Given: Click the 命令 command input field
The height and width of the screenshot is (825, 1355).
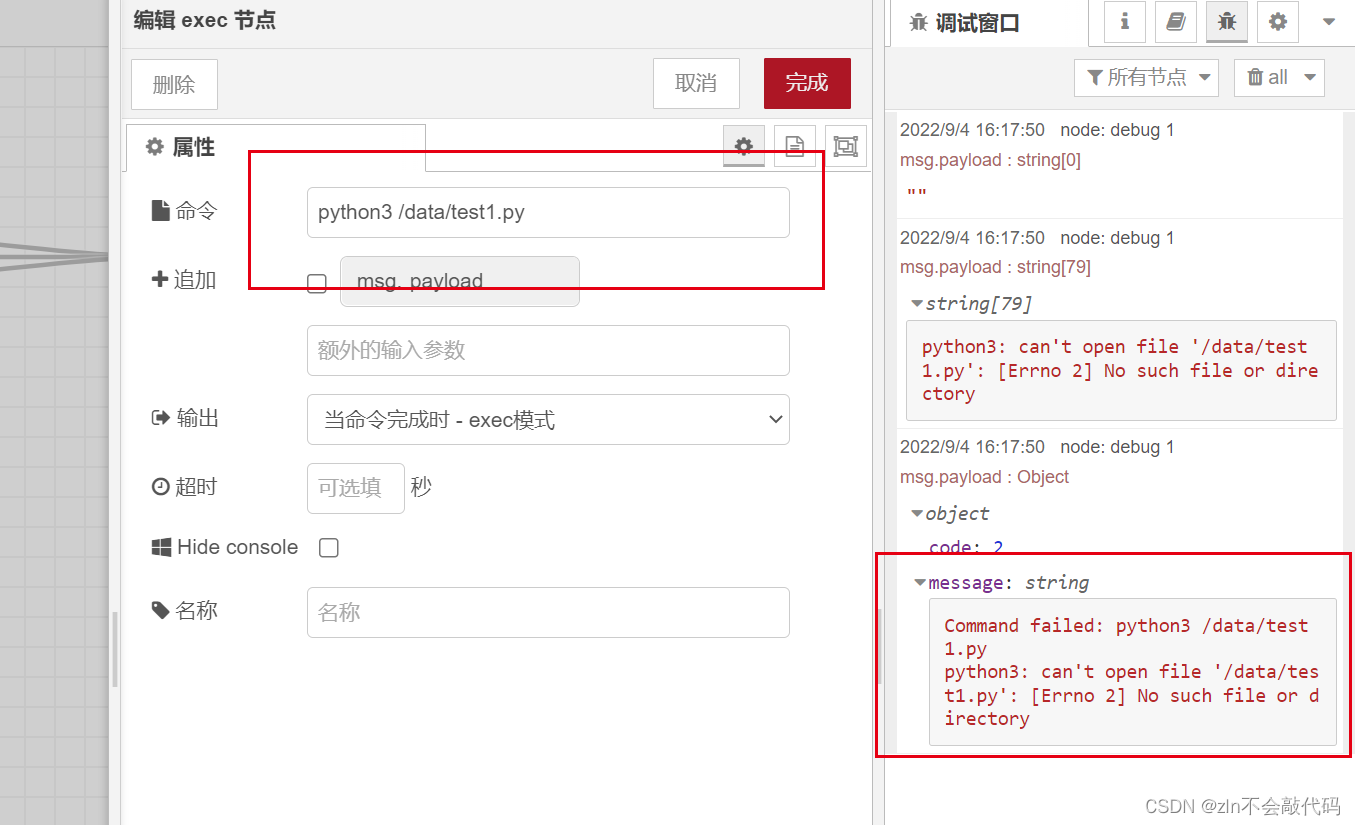Looking at the screenshot, I should tap(548, 212).
